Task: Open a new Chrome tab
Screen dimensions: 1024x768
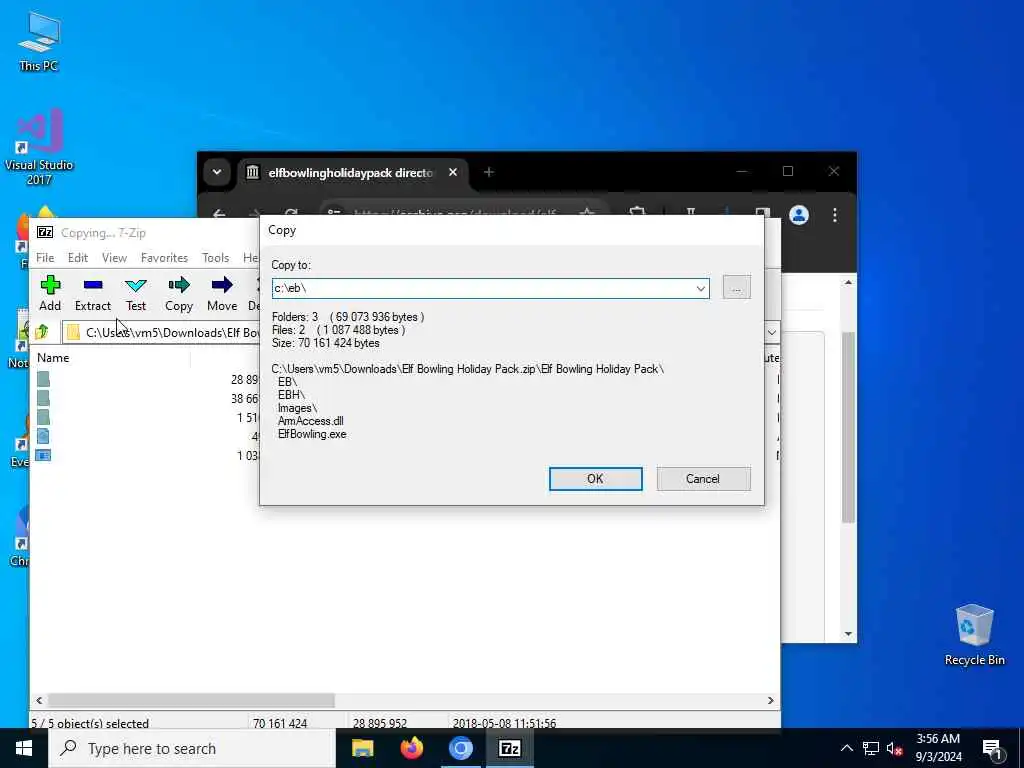Action: click(x=488, y=172)
